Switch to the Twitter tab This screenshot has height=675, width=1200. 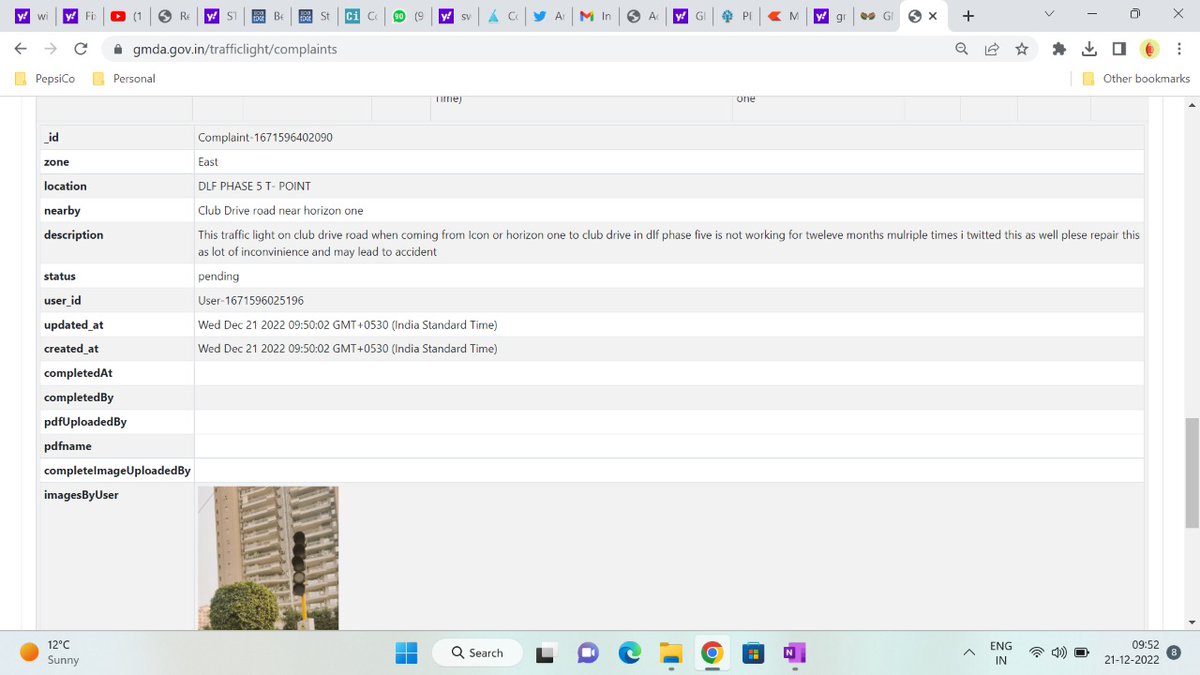pyautogui.click(x=549, y=16)
